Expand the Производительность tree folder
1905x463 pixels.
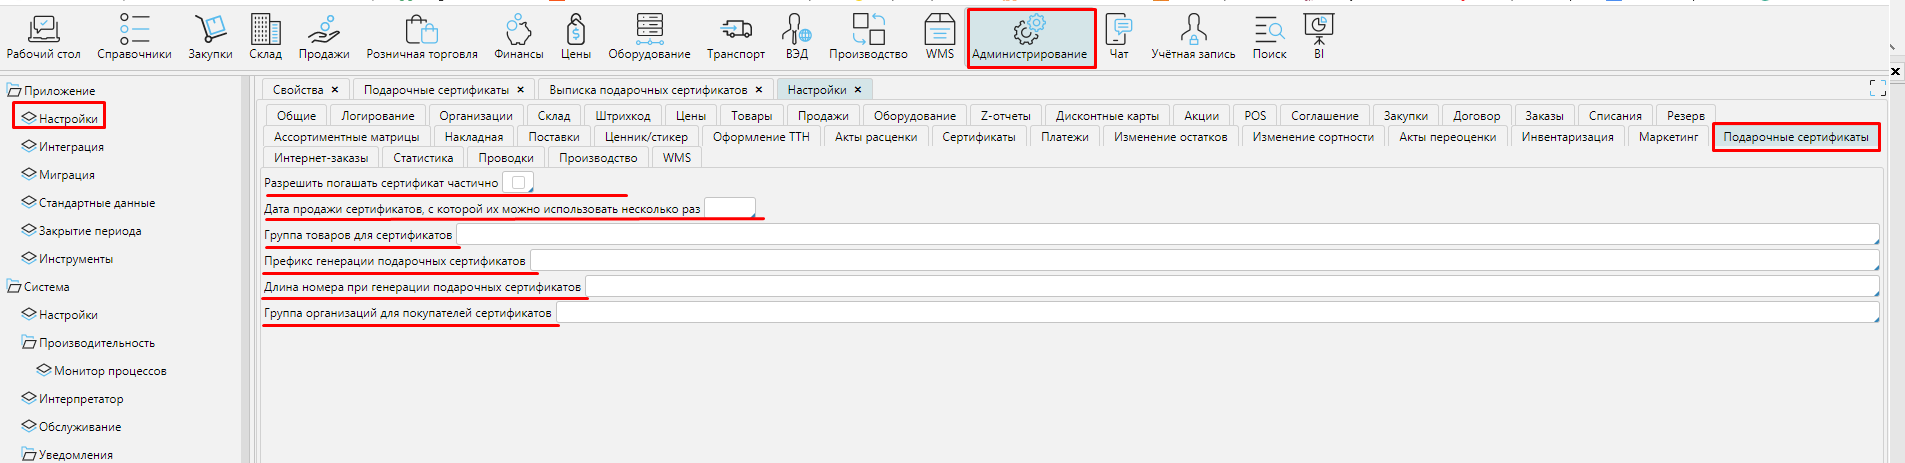29,343
